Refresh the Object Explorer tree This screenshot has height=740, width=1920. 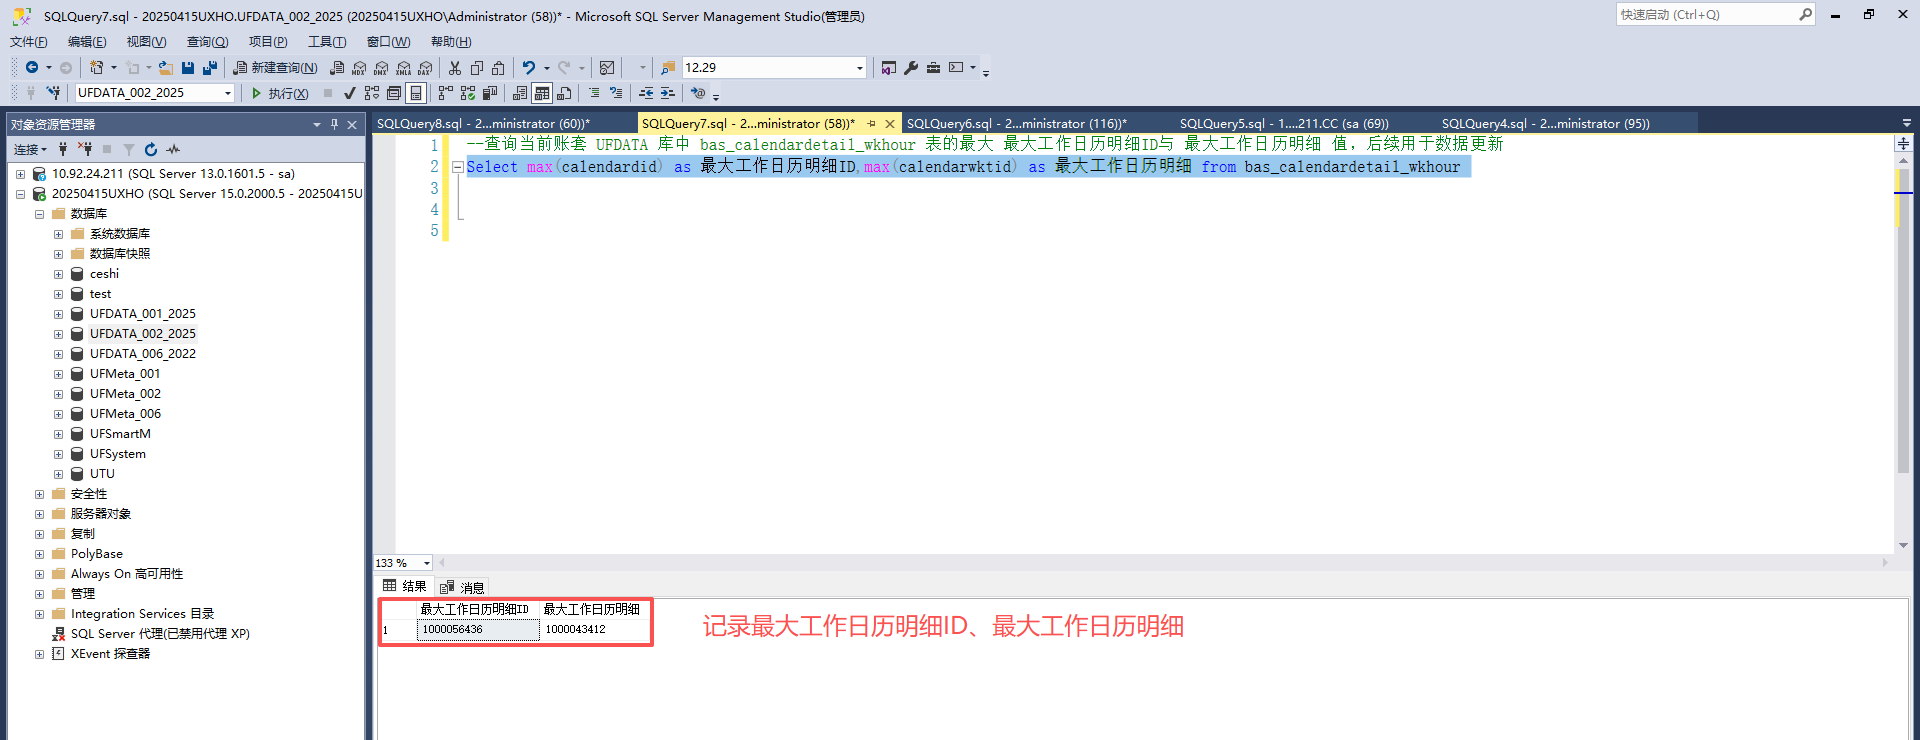(x=151, y=149)
